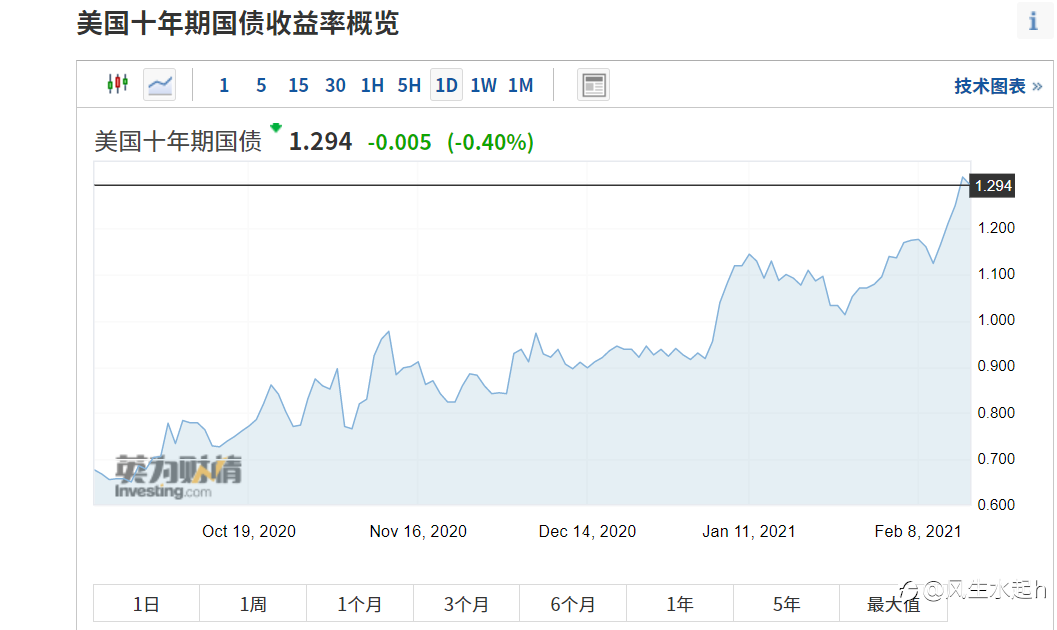The width and height of the screenshot is (1057, 630).
Task: Select the area line chart icon
Action: pyautogui.click(x=160, y=85)
